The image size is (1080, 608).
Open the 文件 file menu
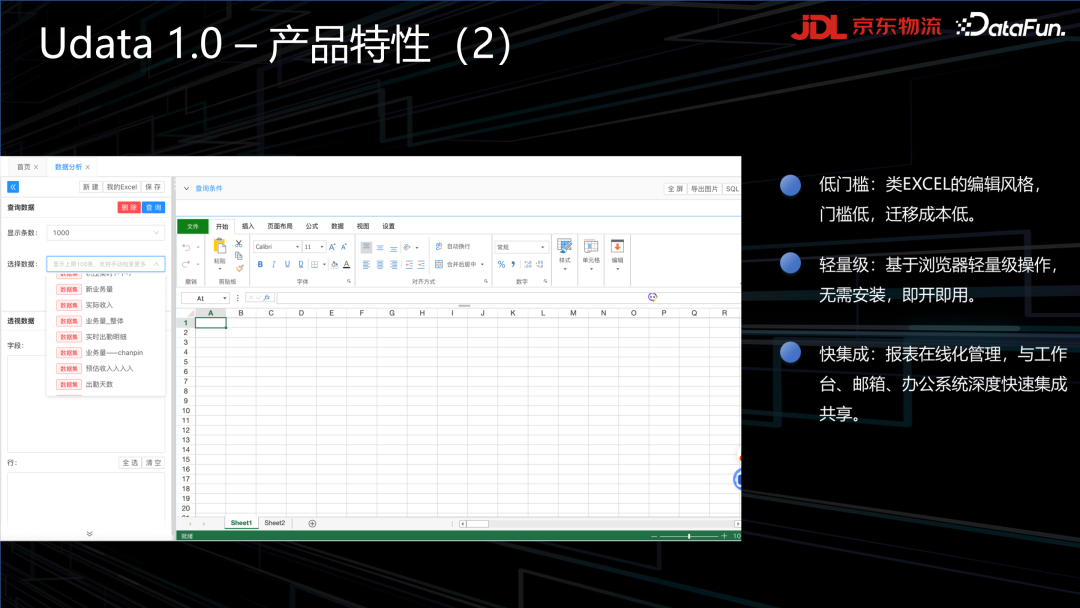193,226
